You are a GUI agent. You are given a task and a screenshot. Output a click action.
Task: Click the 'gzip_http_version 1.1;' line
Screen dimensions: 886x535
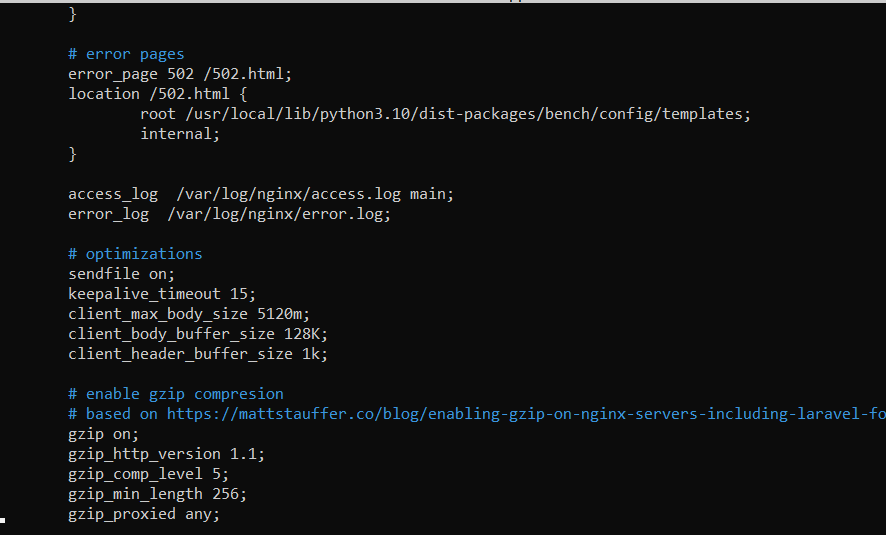(166, 454)
